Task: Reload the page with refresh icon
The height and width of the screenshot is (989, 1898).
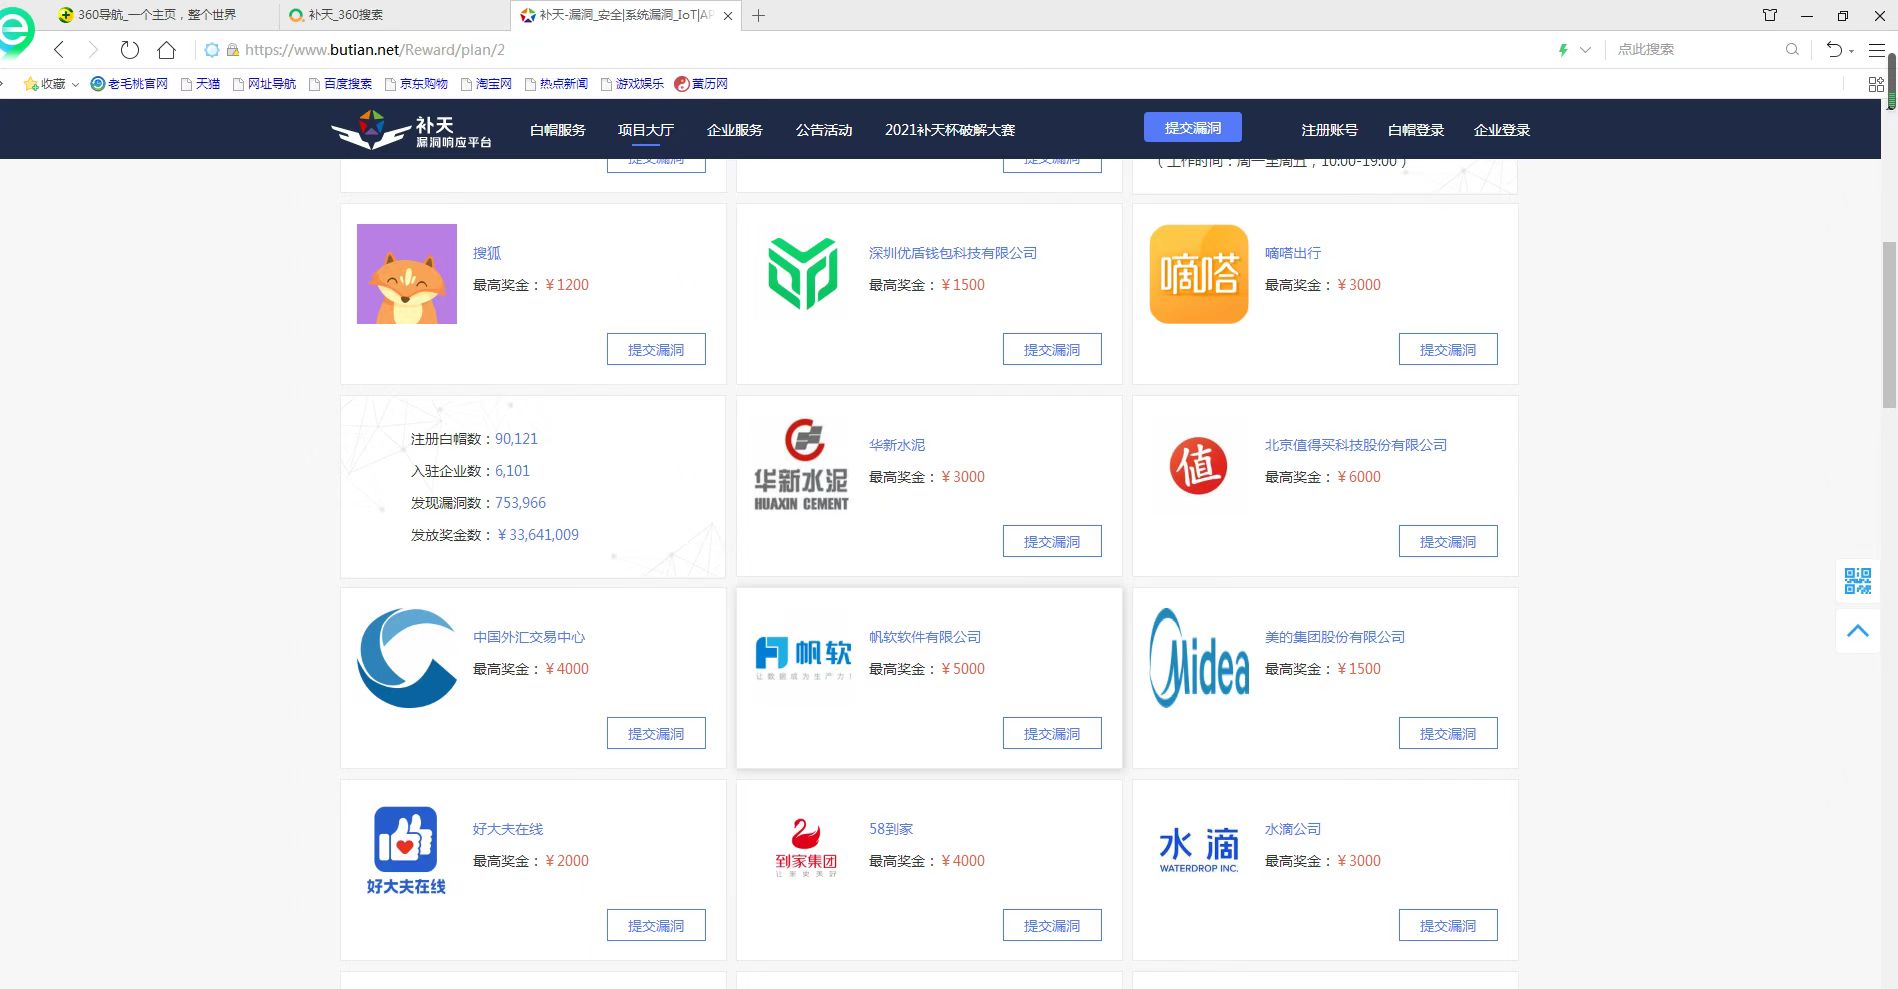Action: coord(129,49)
